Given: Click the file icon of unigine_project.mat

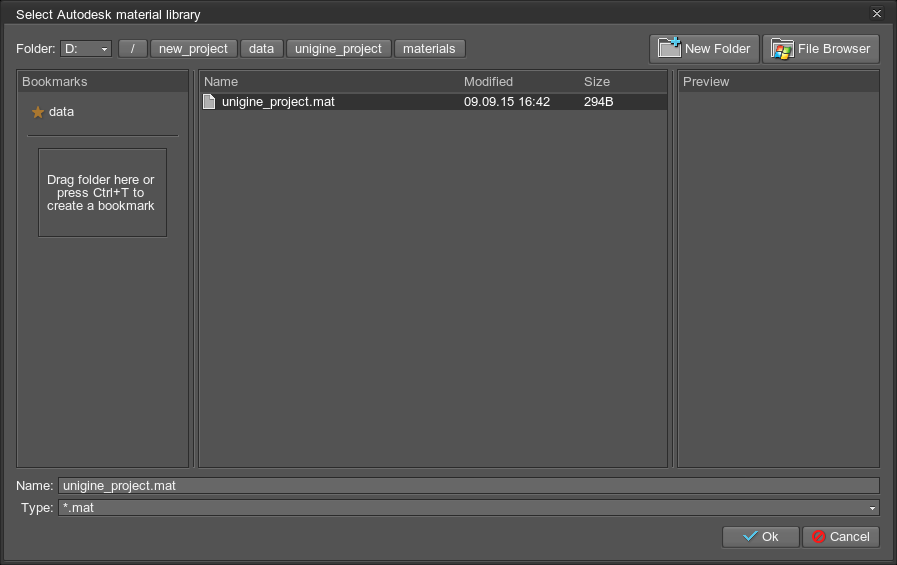Looking at the screenshot, I should click(210, 102).
